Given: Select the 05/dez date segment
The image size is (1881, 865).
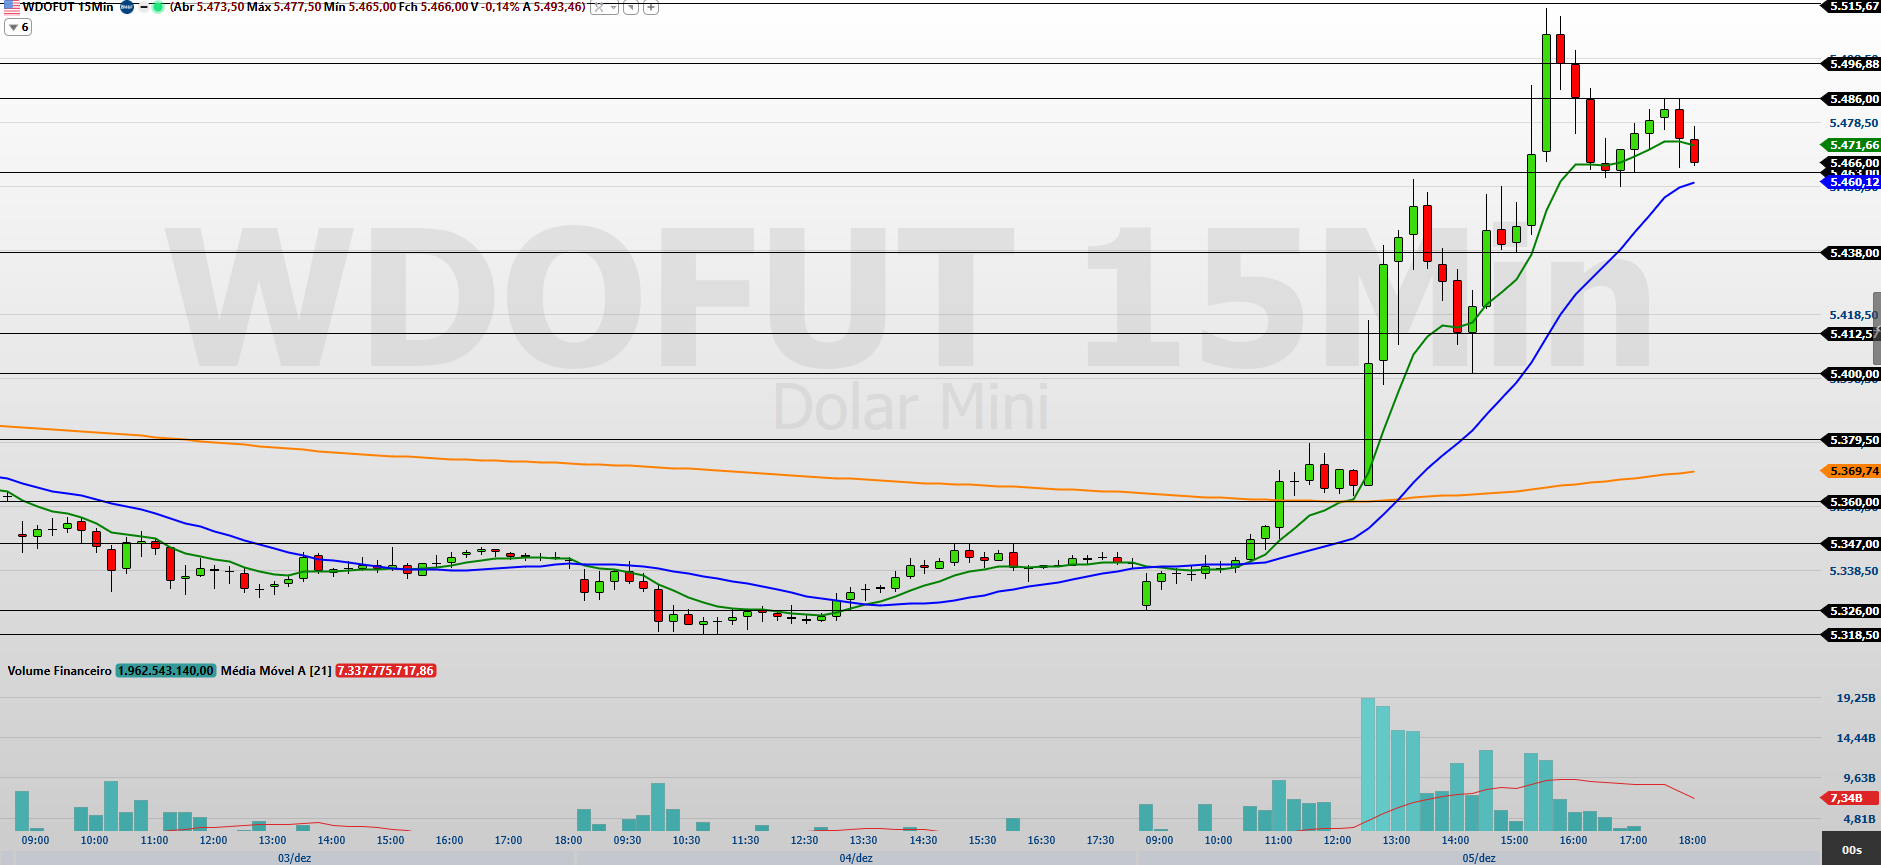Looking at the screenshot, I should [1479, 858].
